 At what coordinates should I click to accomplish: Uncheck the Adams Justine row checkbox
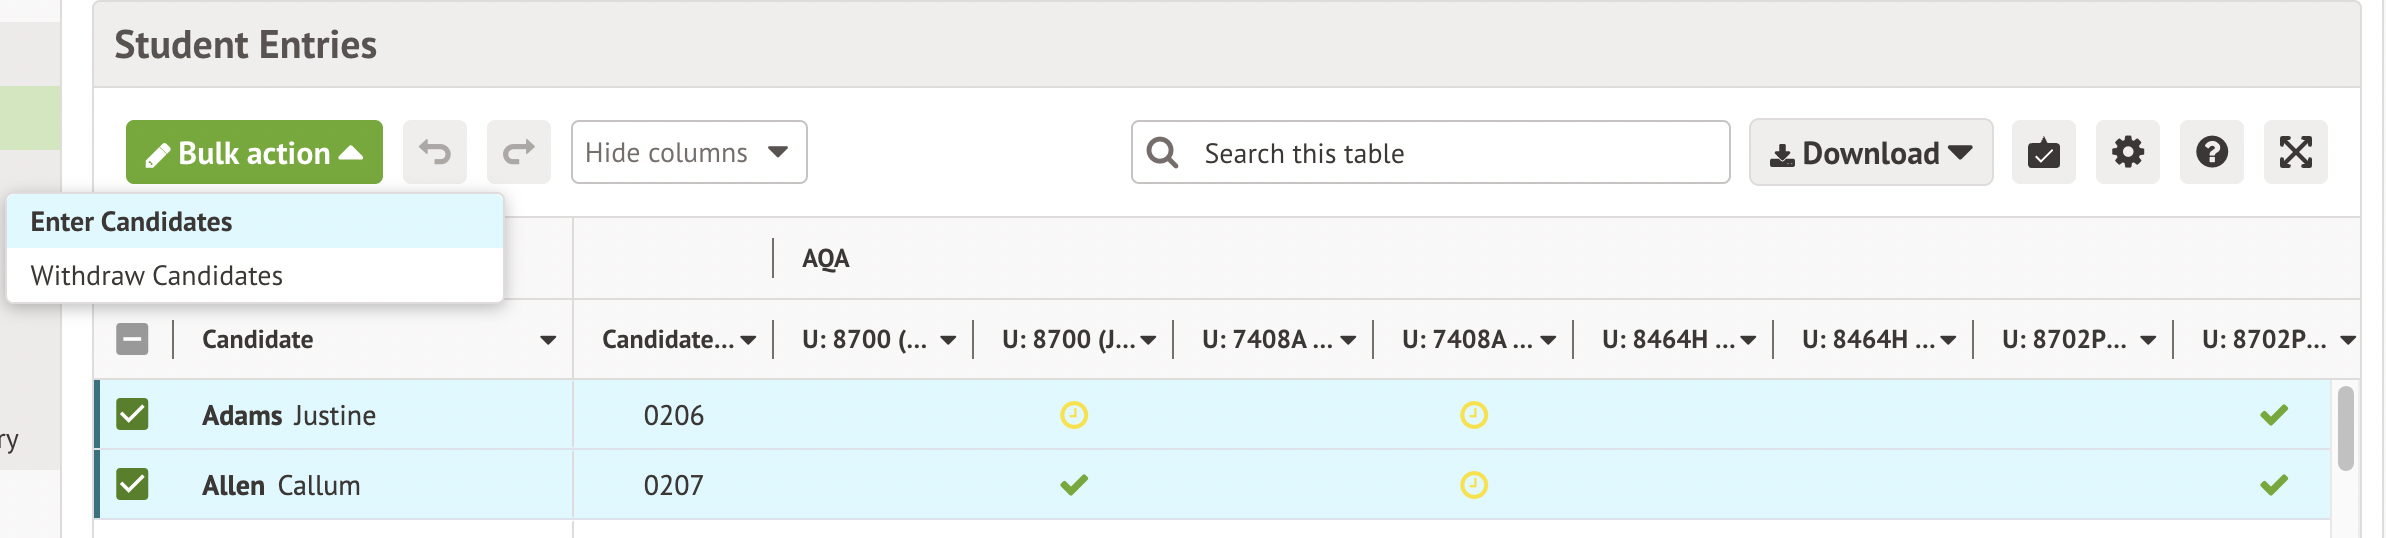[x=132, y=414]
